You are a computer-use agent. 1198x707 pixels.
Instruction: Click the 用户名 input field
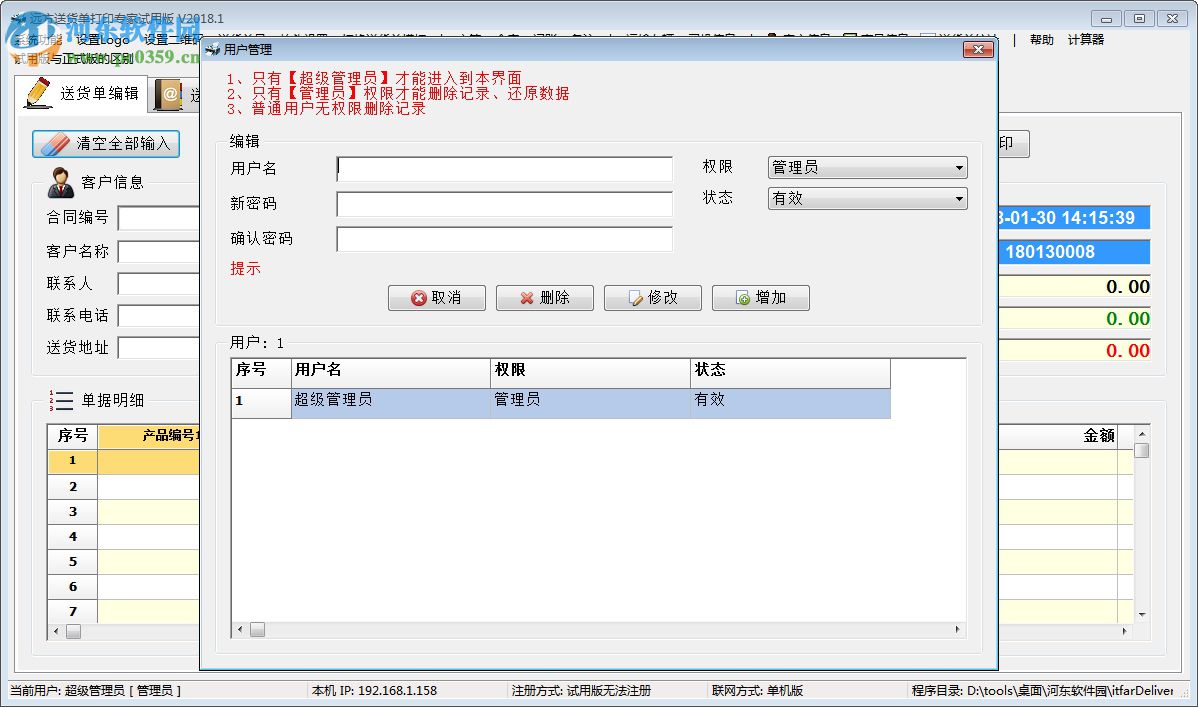[505, 168]
